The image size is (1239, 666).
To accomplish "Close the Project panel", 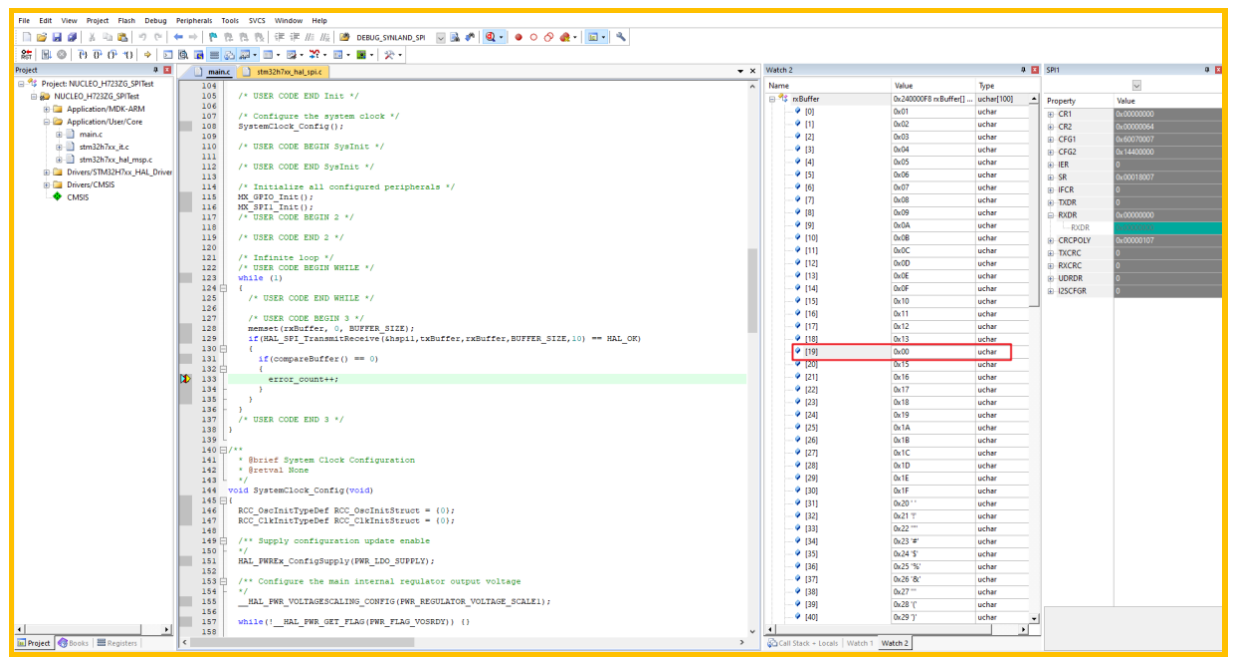I will (167, 70).
